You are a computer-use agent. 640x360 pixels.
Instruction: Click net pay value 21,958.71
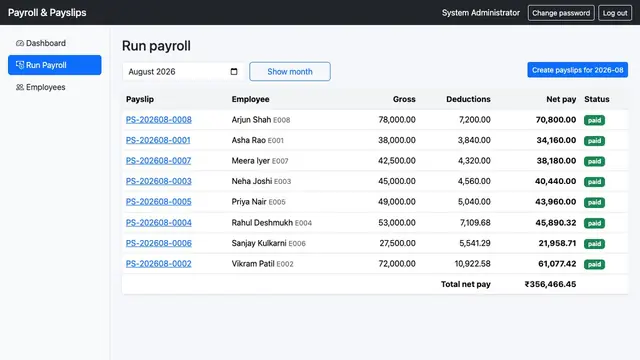[x=557, y=243]
